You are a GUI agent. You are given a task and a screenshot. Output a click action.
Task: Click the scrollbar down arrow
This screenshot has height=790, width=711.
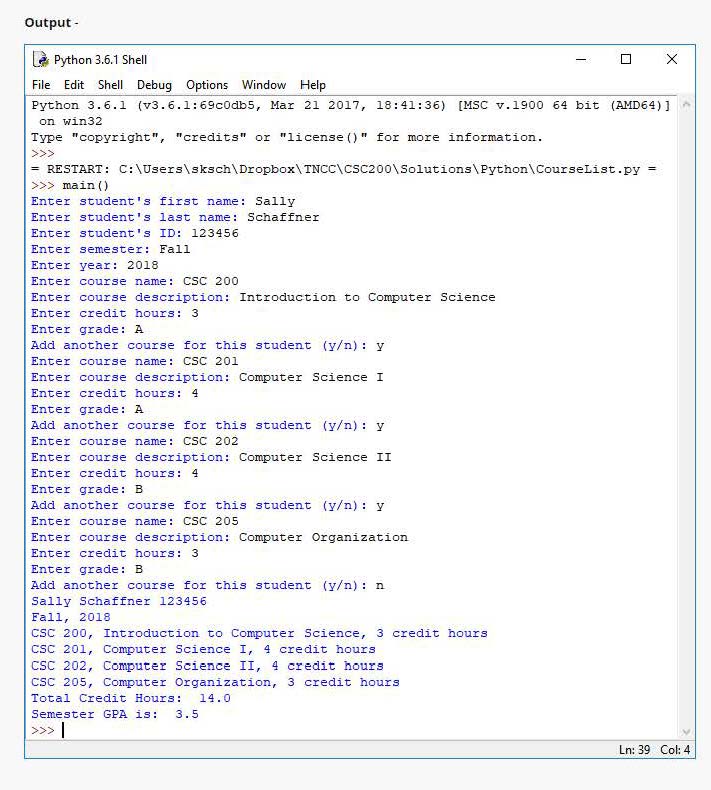pyautogui.click(x=686, y=732)
